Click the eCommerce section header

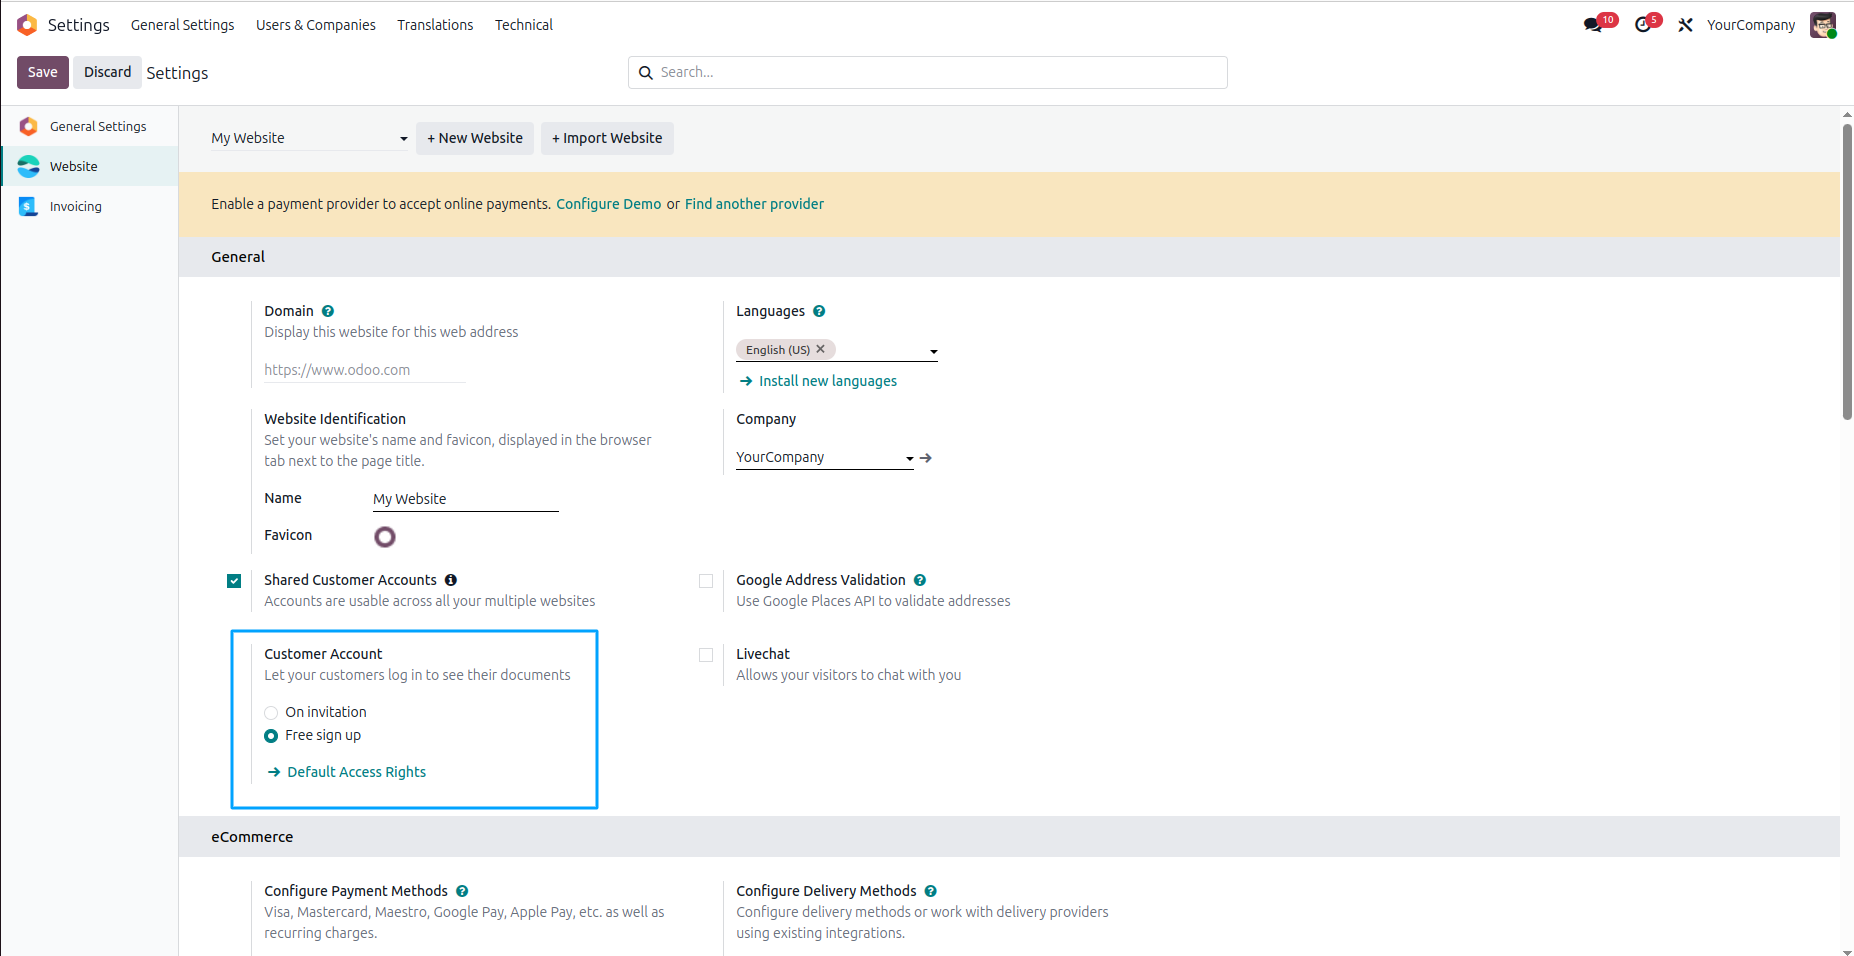pyautogui.click(x=1009, y=837)
